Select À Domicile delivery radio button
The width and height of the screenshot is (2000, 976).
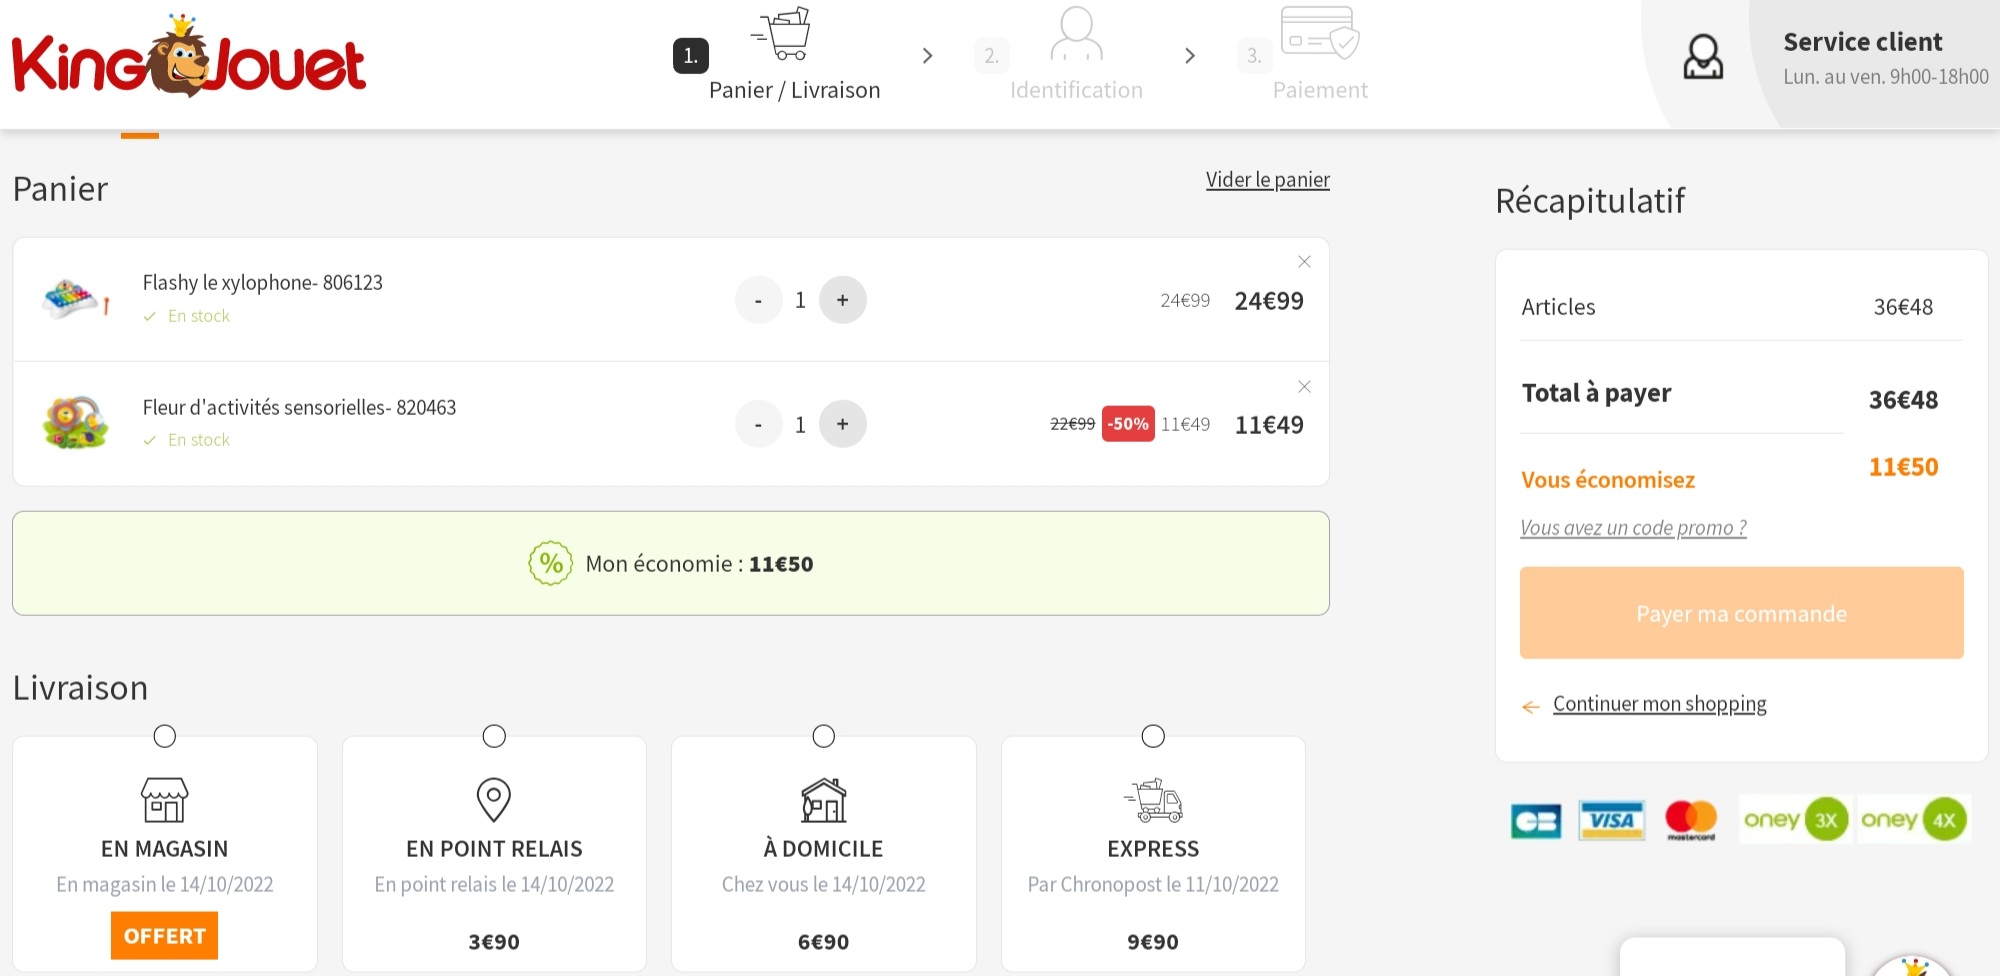point(824,736)
